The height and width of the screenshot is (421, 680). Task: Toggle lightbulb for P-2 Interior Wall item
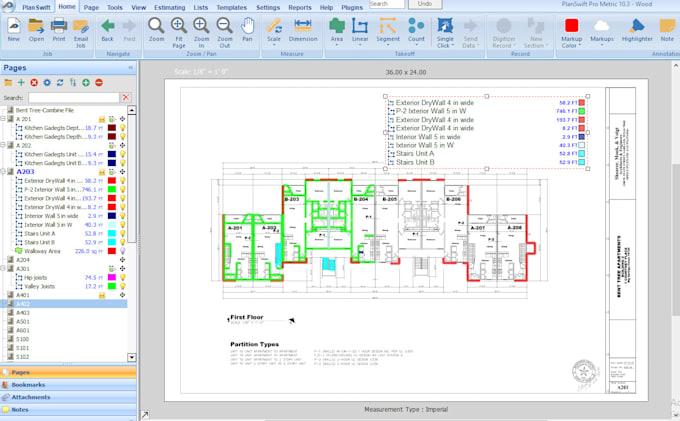(x=123, y=189)
